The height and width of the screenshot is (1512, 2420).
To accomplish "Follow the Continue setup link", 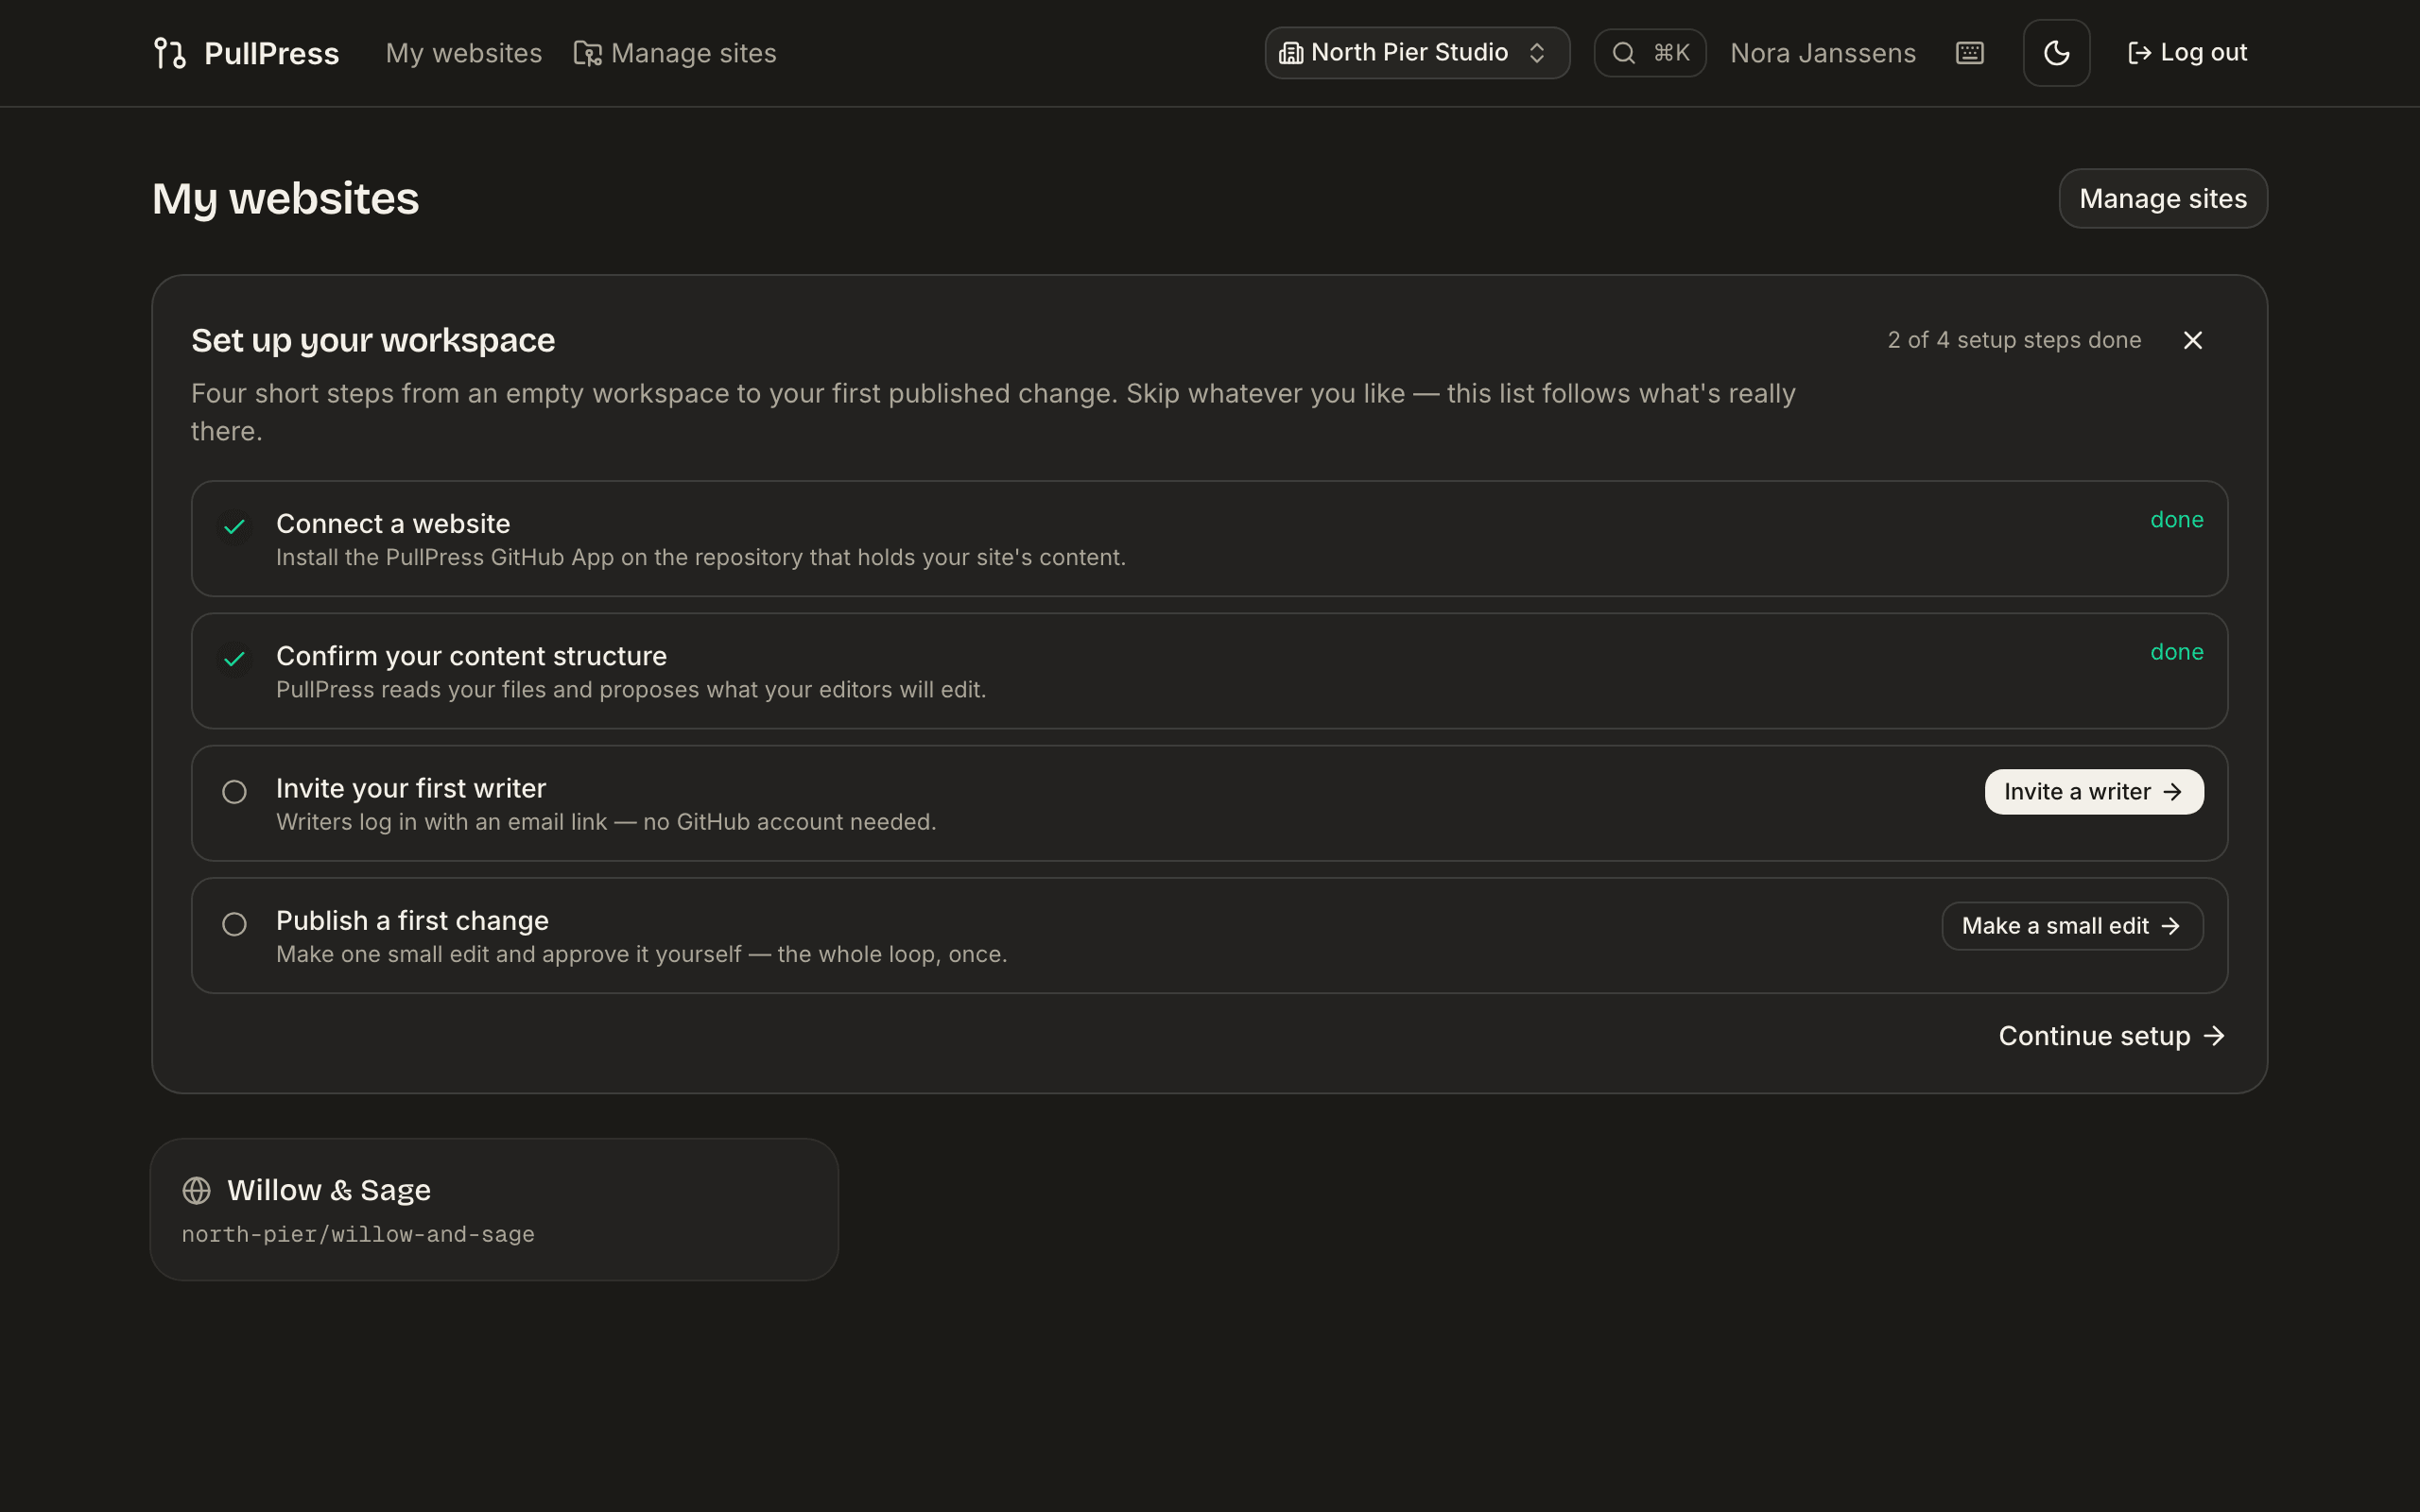I will tap(2112, 1036).
